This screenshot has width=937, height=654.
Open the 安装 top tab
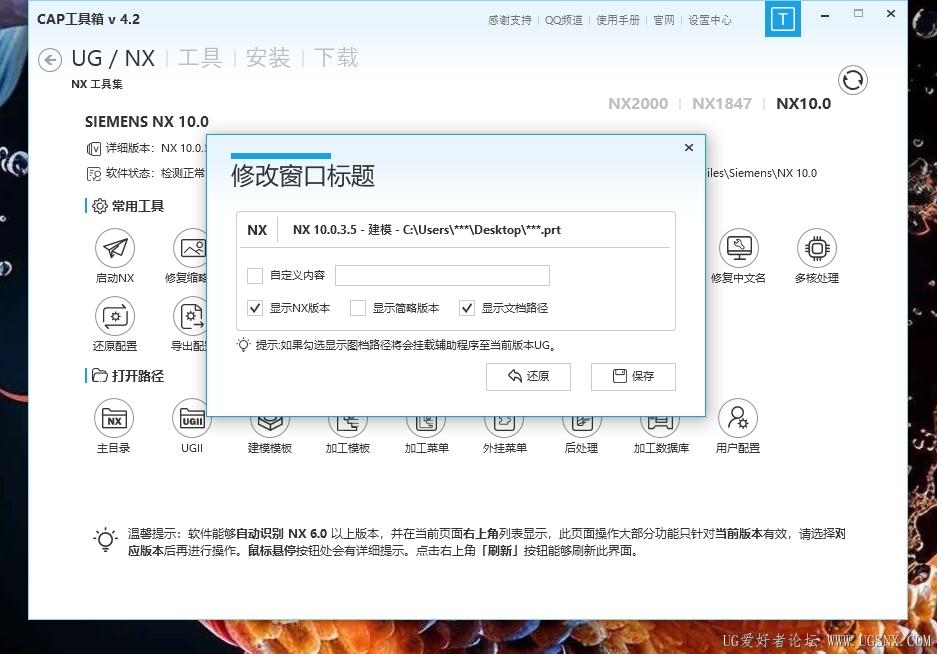[268, 59]
